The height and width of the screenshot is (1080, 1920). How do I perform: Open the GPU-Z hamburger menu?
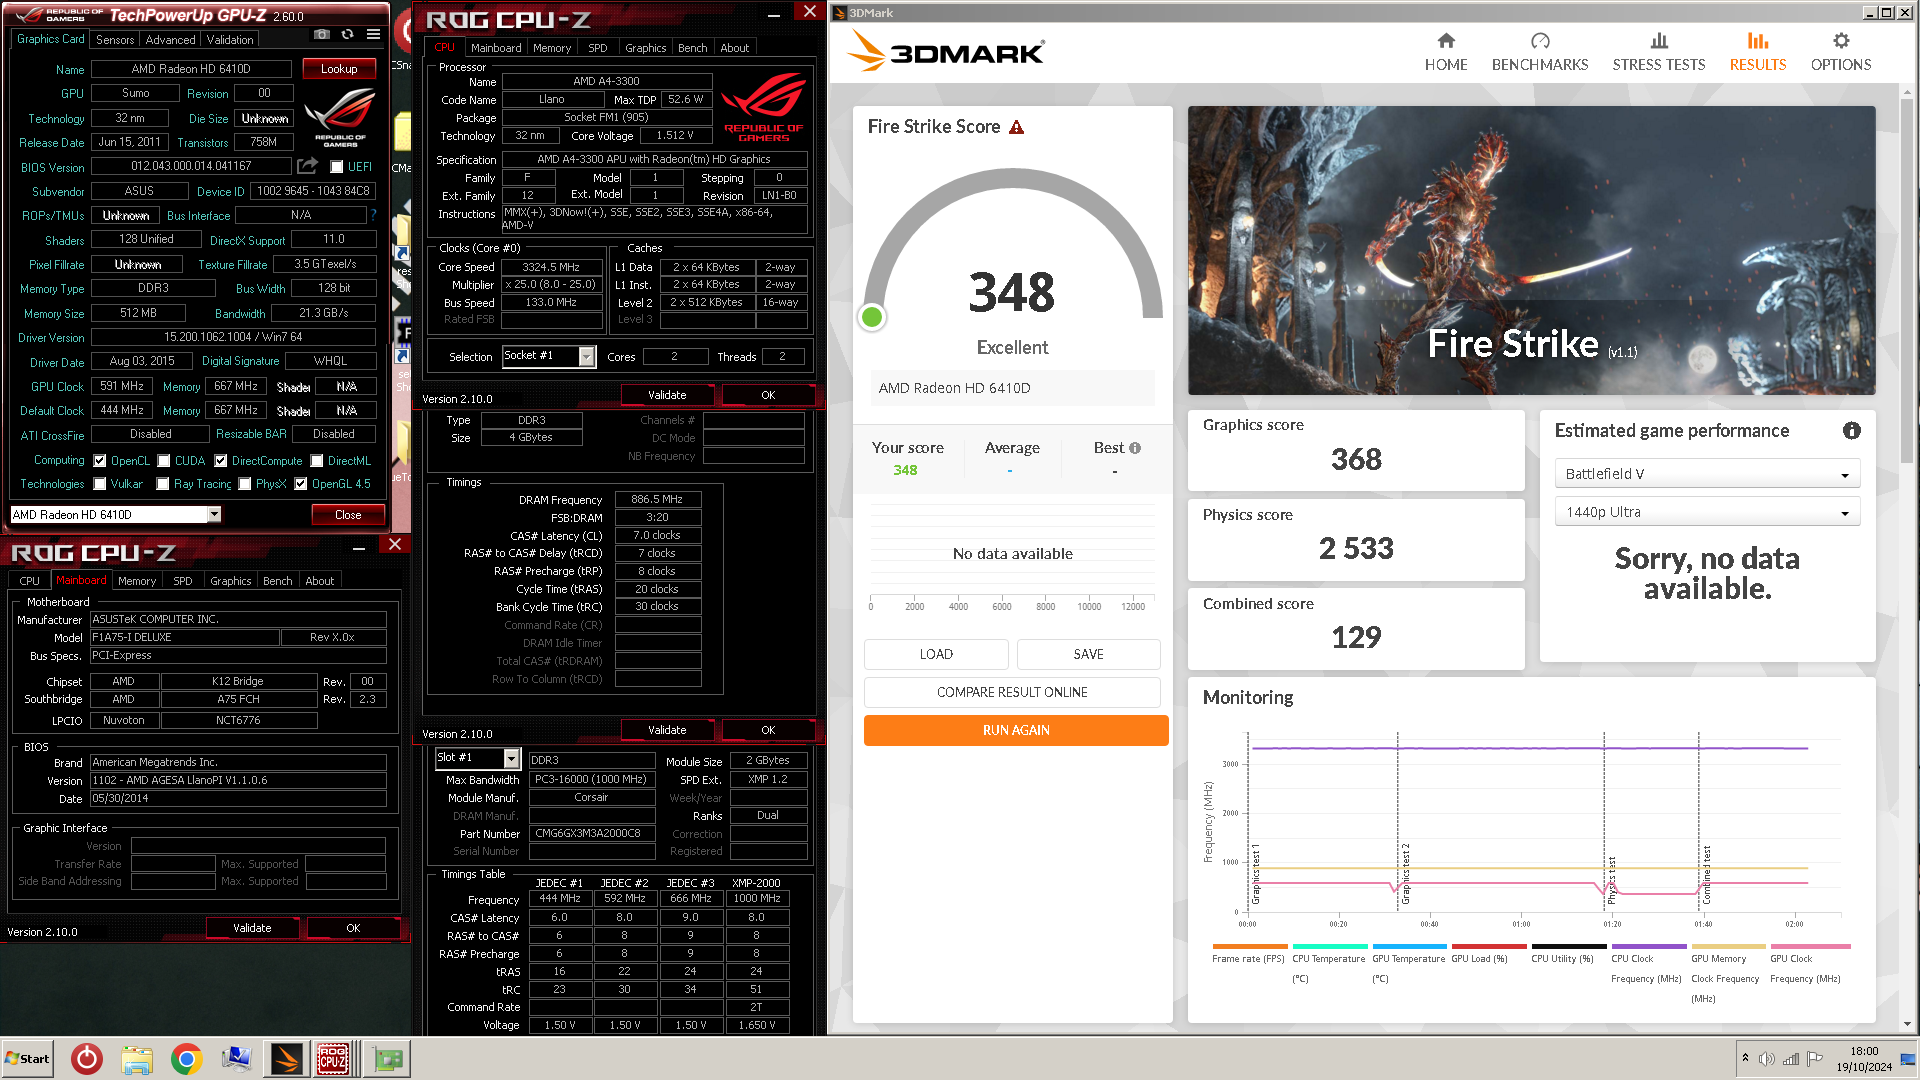pyautogui.click(x=373, y=34)
